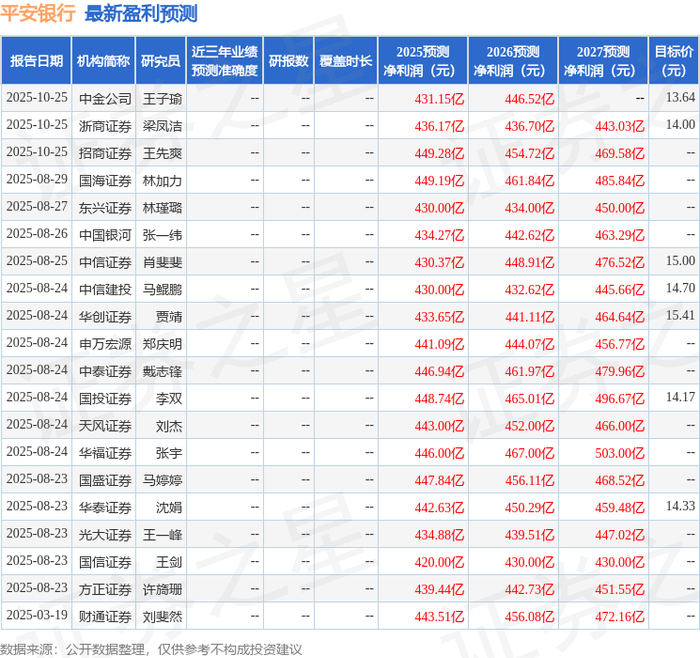This screenshot has width=700, height=658.
Task: Click the 431.15亿 profit forecast value
Action: [439, 99]
